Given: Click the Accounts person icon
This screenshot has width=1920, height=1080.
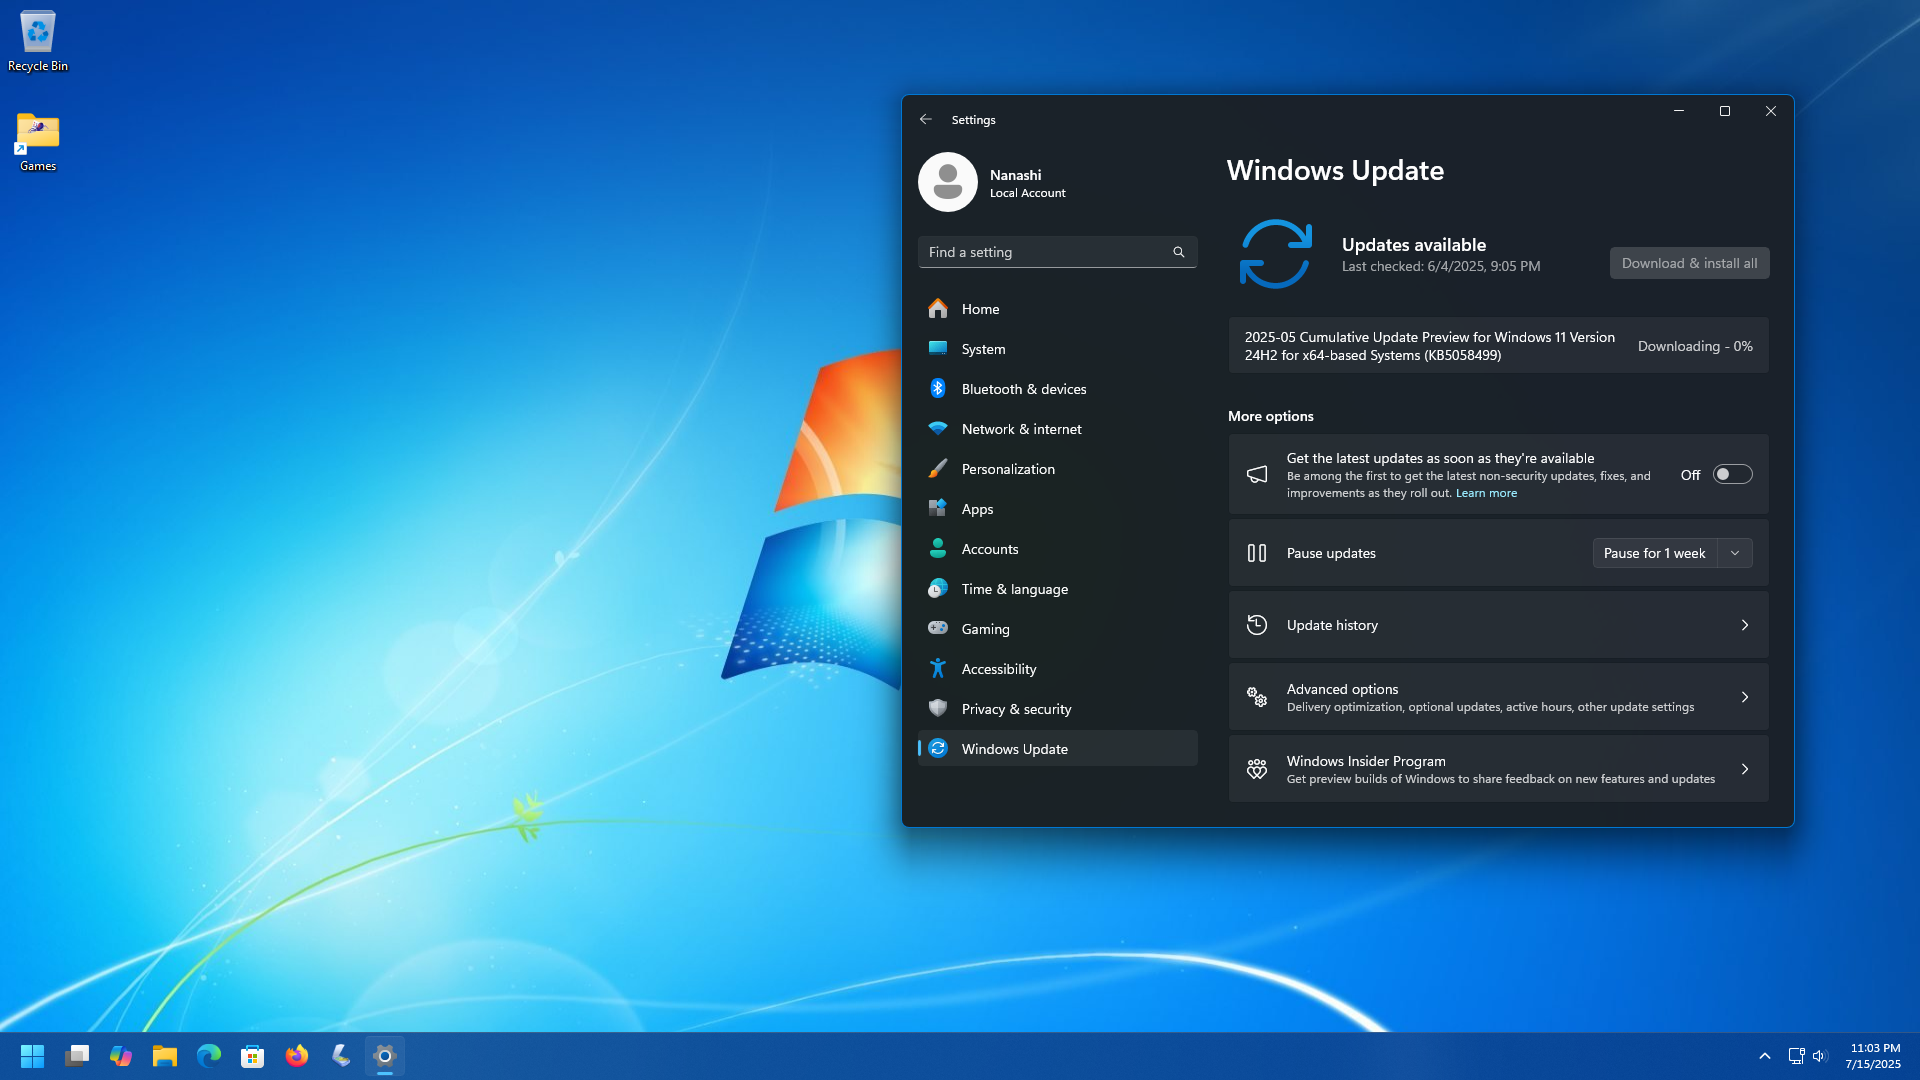Looking at the screenshot, I should tap(937, 549).
